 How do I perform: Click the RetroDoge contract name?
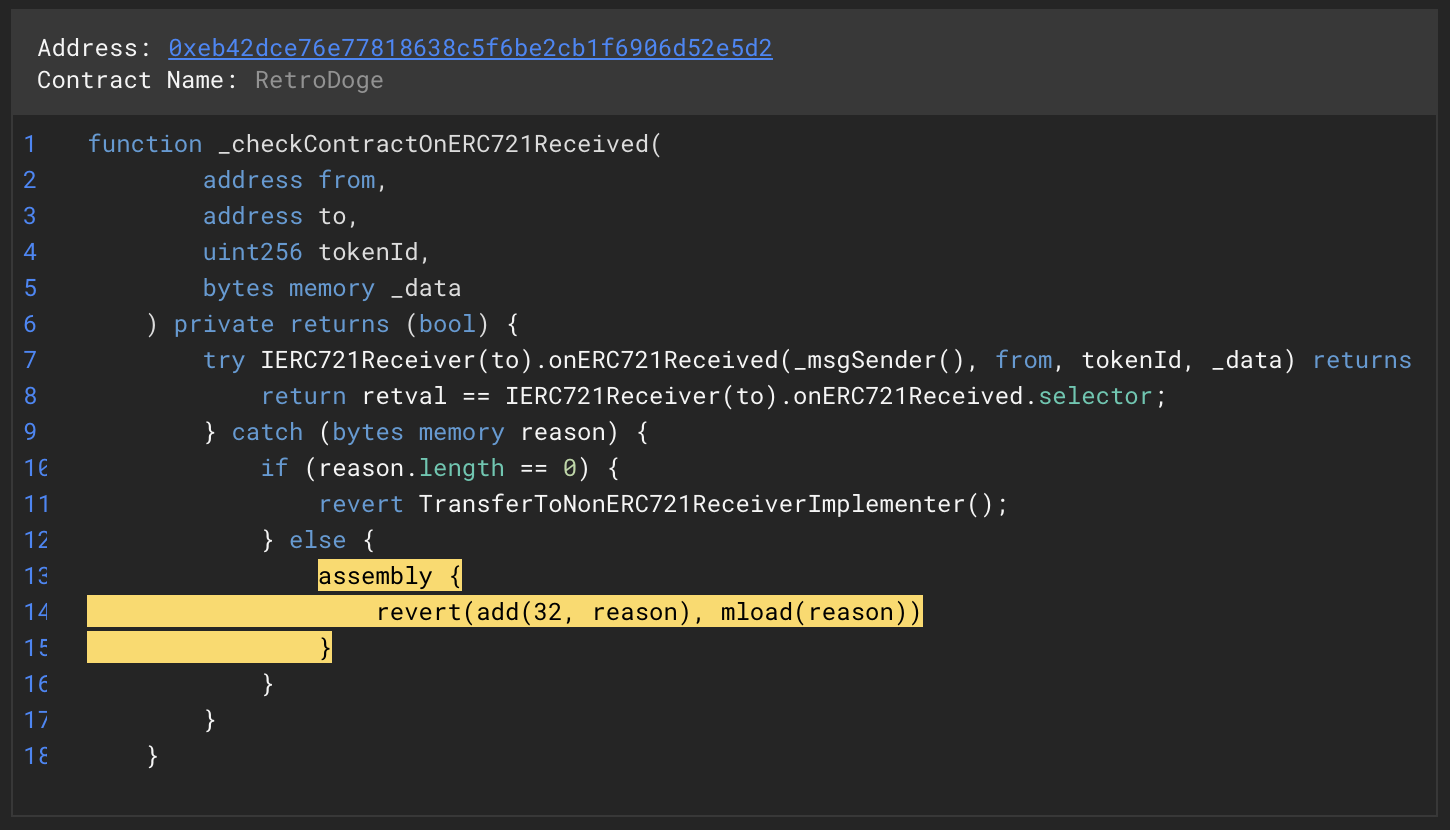(319, 80)
